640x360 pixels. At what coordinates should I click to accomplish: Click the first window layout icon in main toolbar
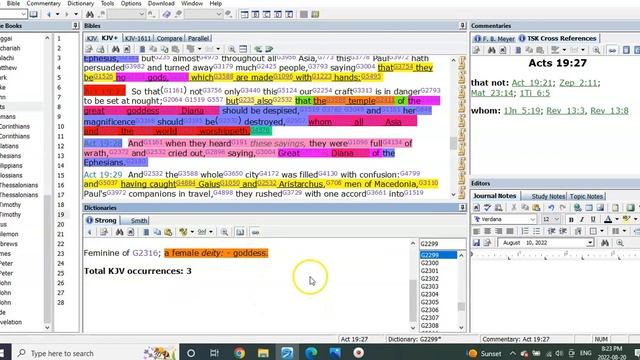[x=244, y=14]
